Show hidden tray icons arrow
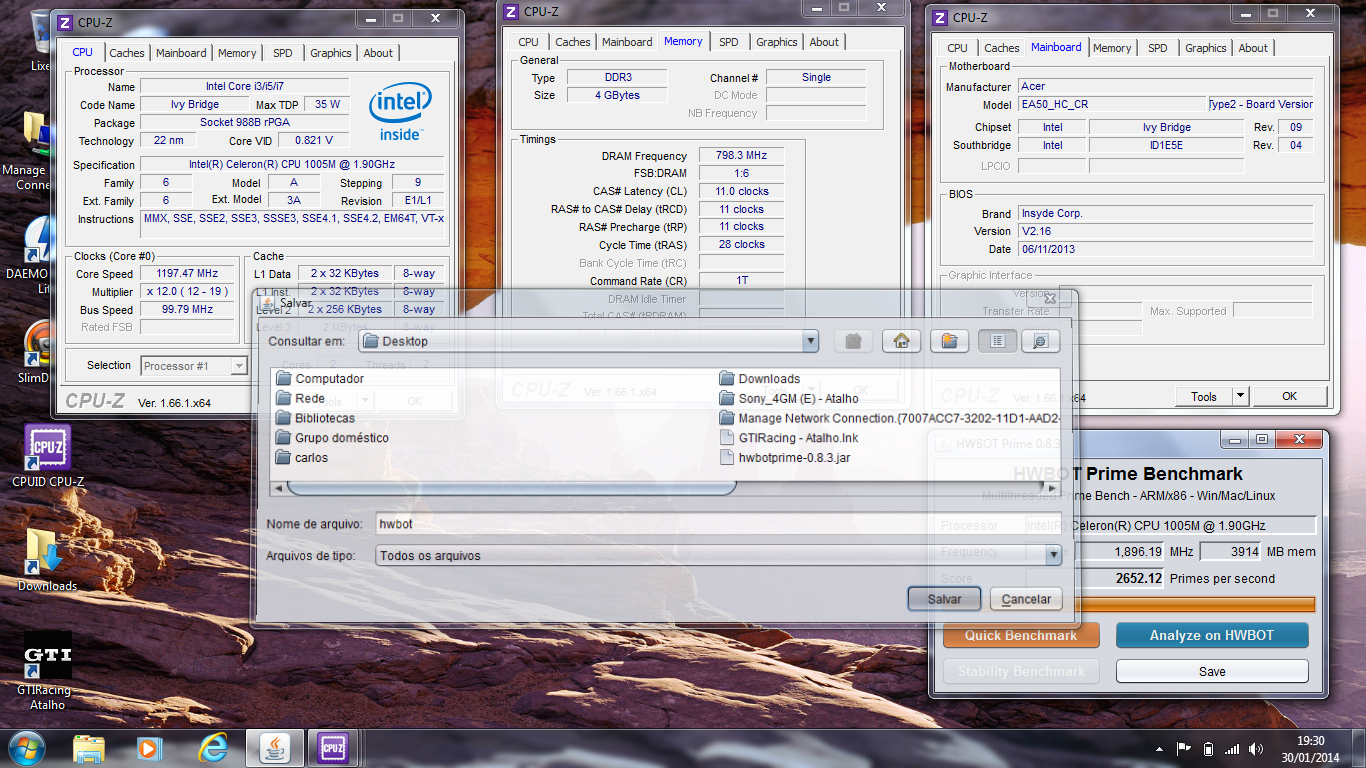 pos(1159,748)
